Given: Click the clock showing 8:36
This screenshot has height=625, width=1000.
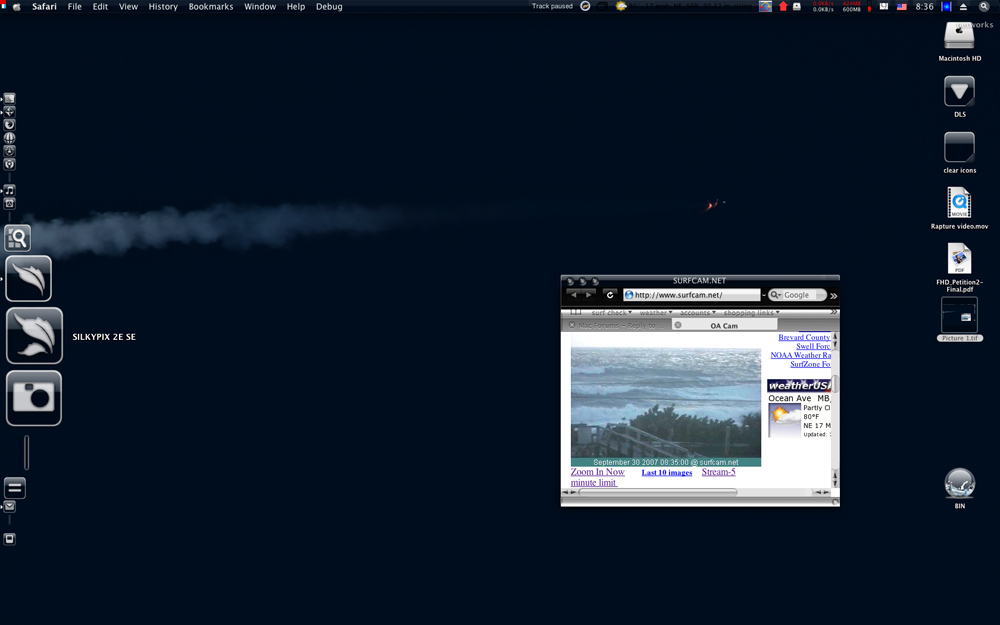Looking at the screenshot, I should tap(924, 6).
